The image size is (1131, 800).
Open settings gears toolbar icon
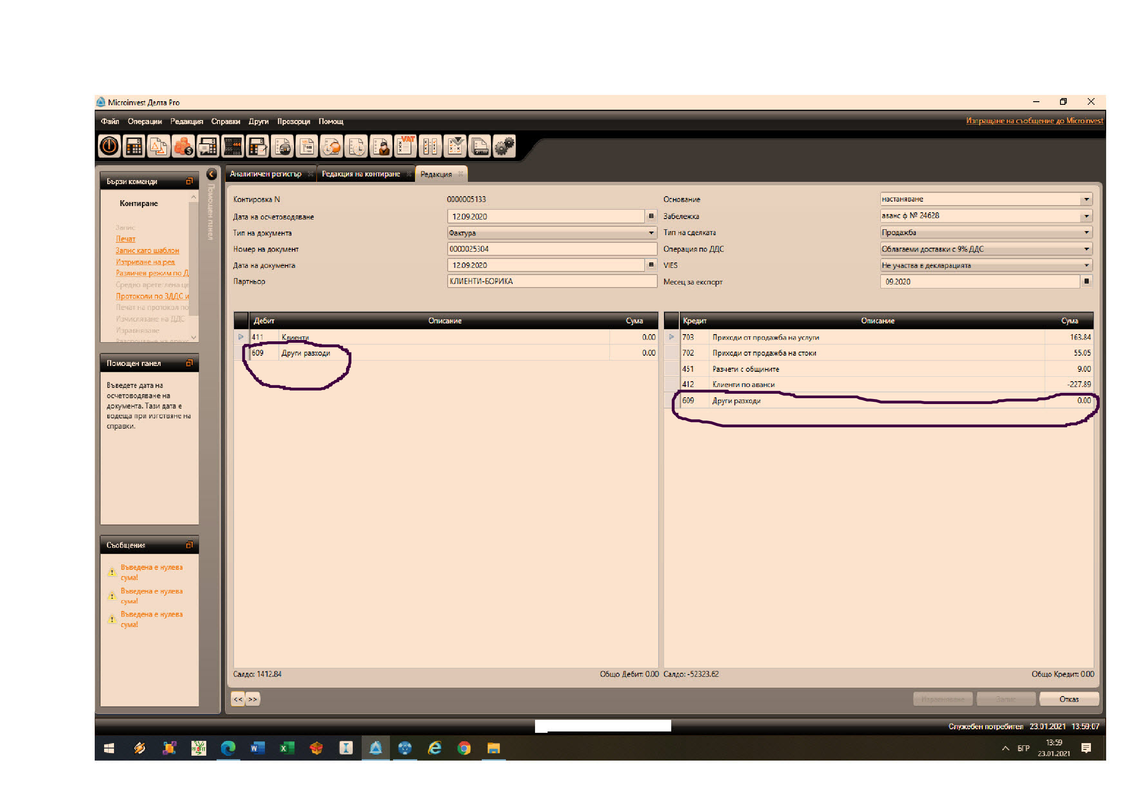504,146
